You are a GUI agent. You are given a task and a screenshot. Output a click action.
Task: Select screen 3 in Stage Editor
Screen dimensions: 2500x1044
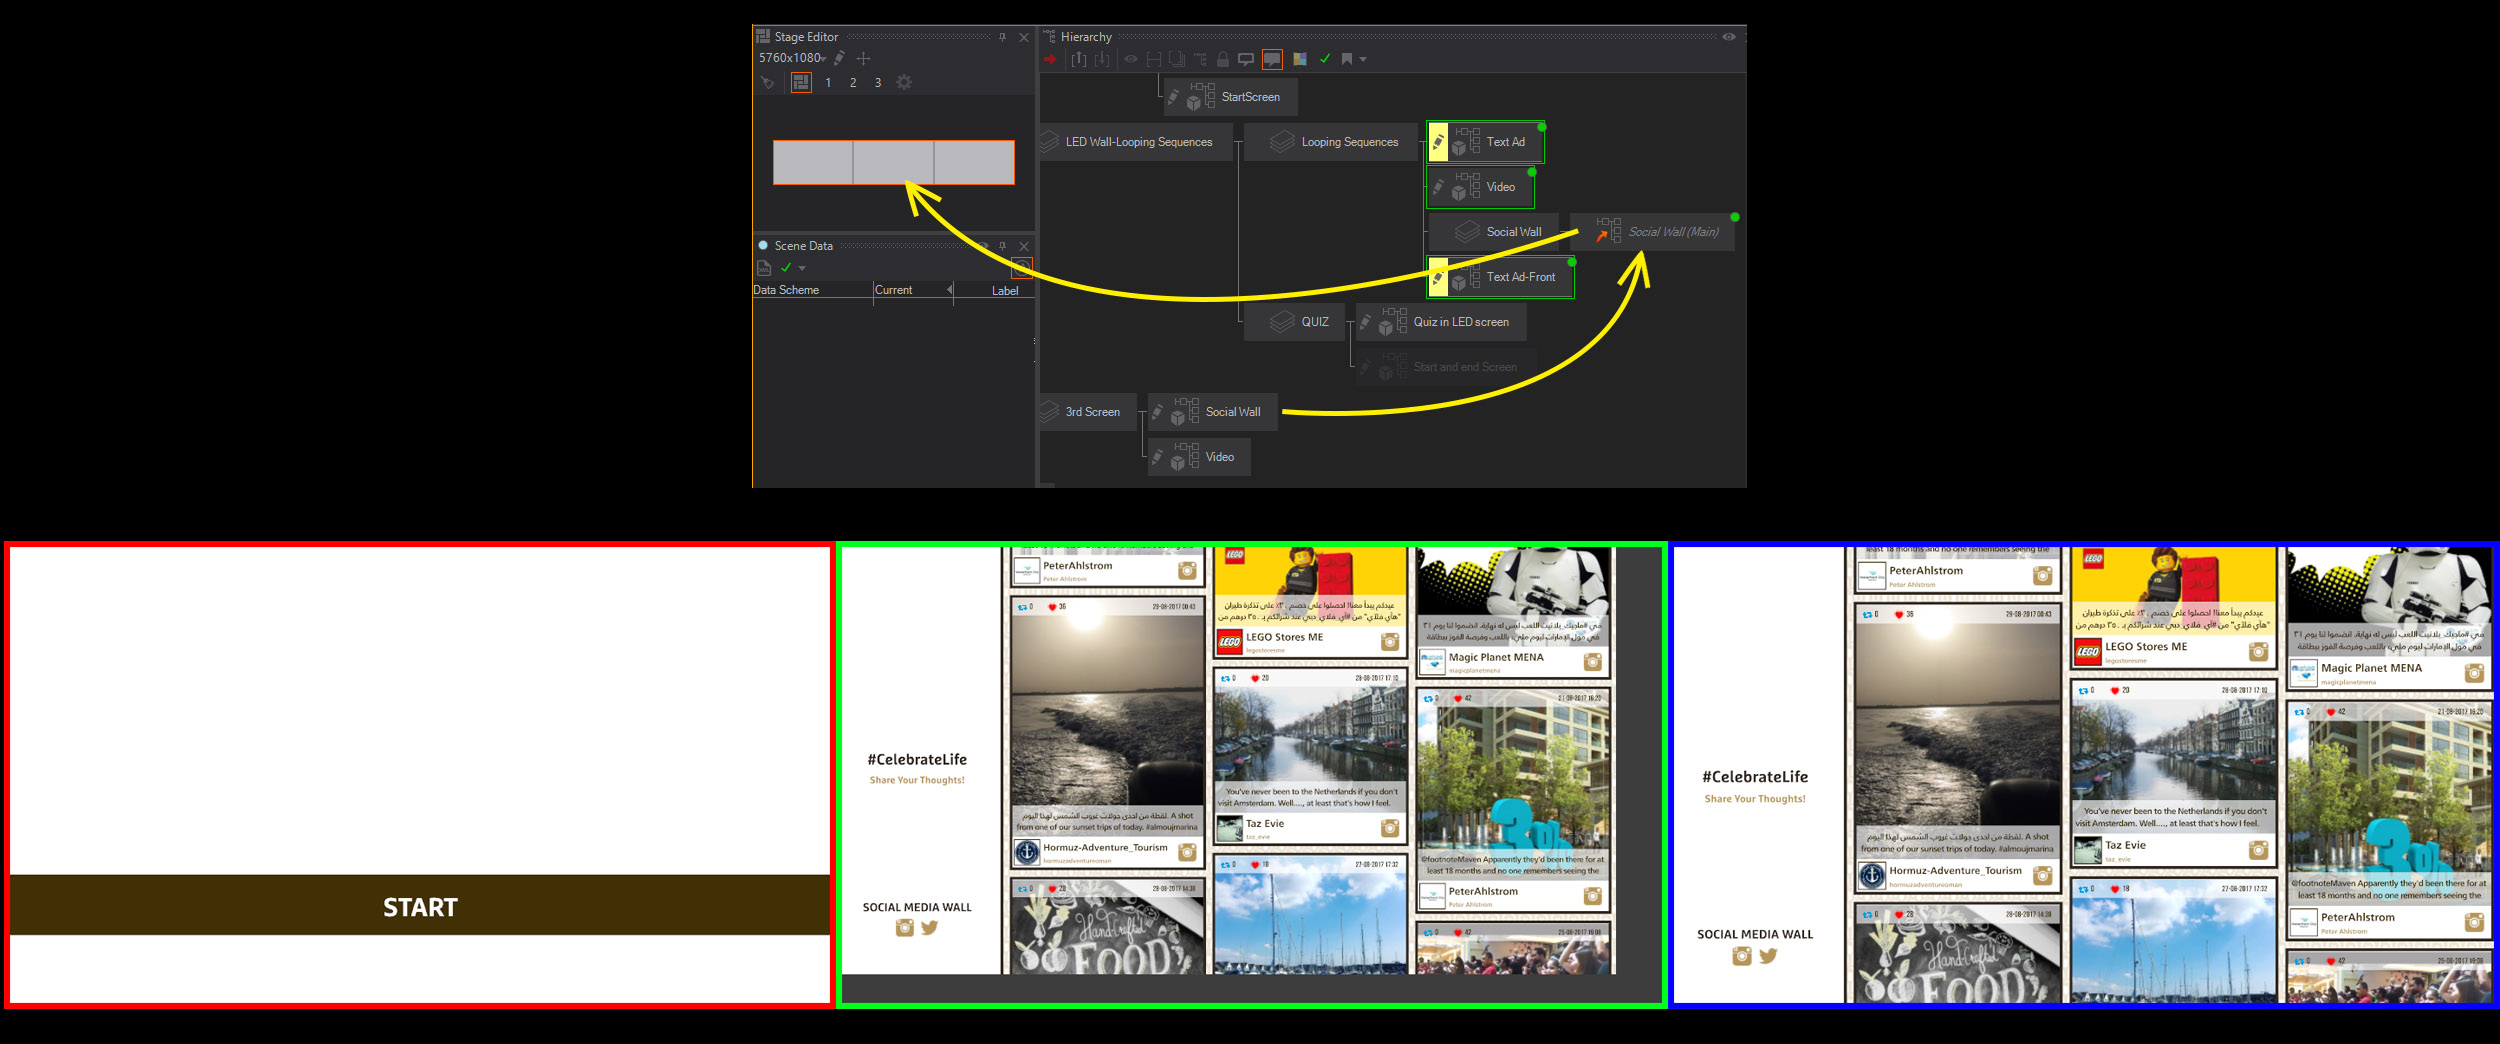(x=878, y=83)
